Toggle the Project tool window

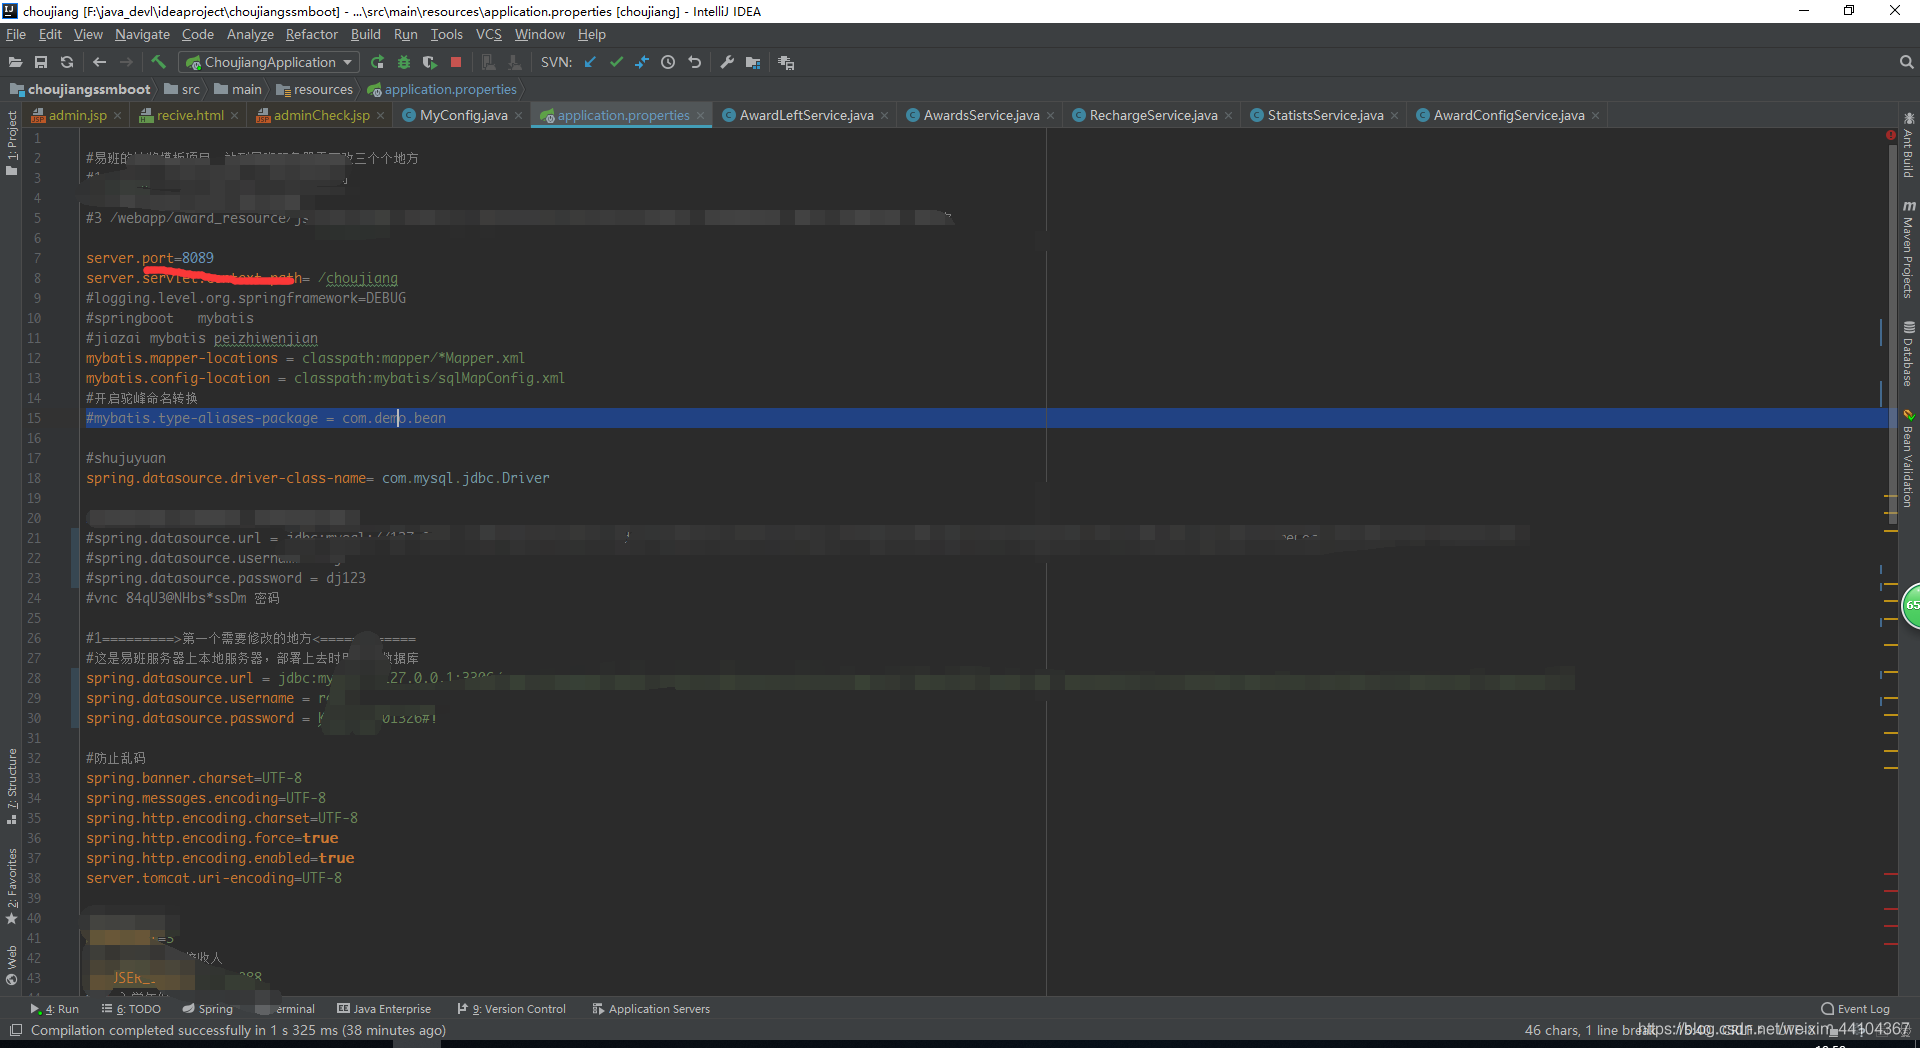[x=12, y=143]
